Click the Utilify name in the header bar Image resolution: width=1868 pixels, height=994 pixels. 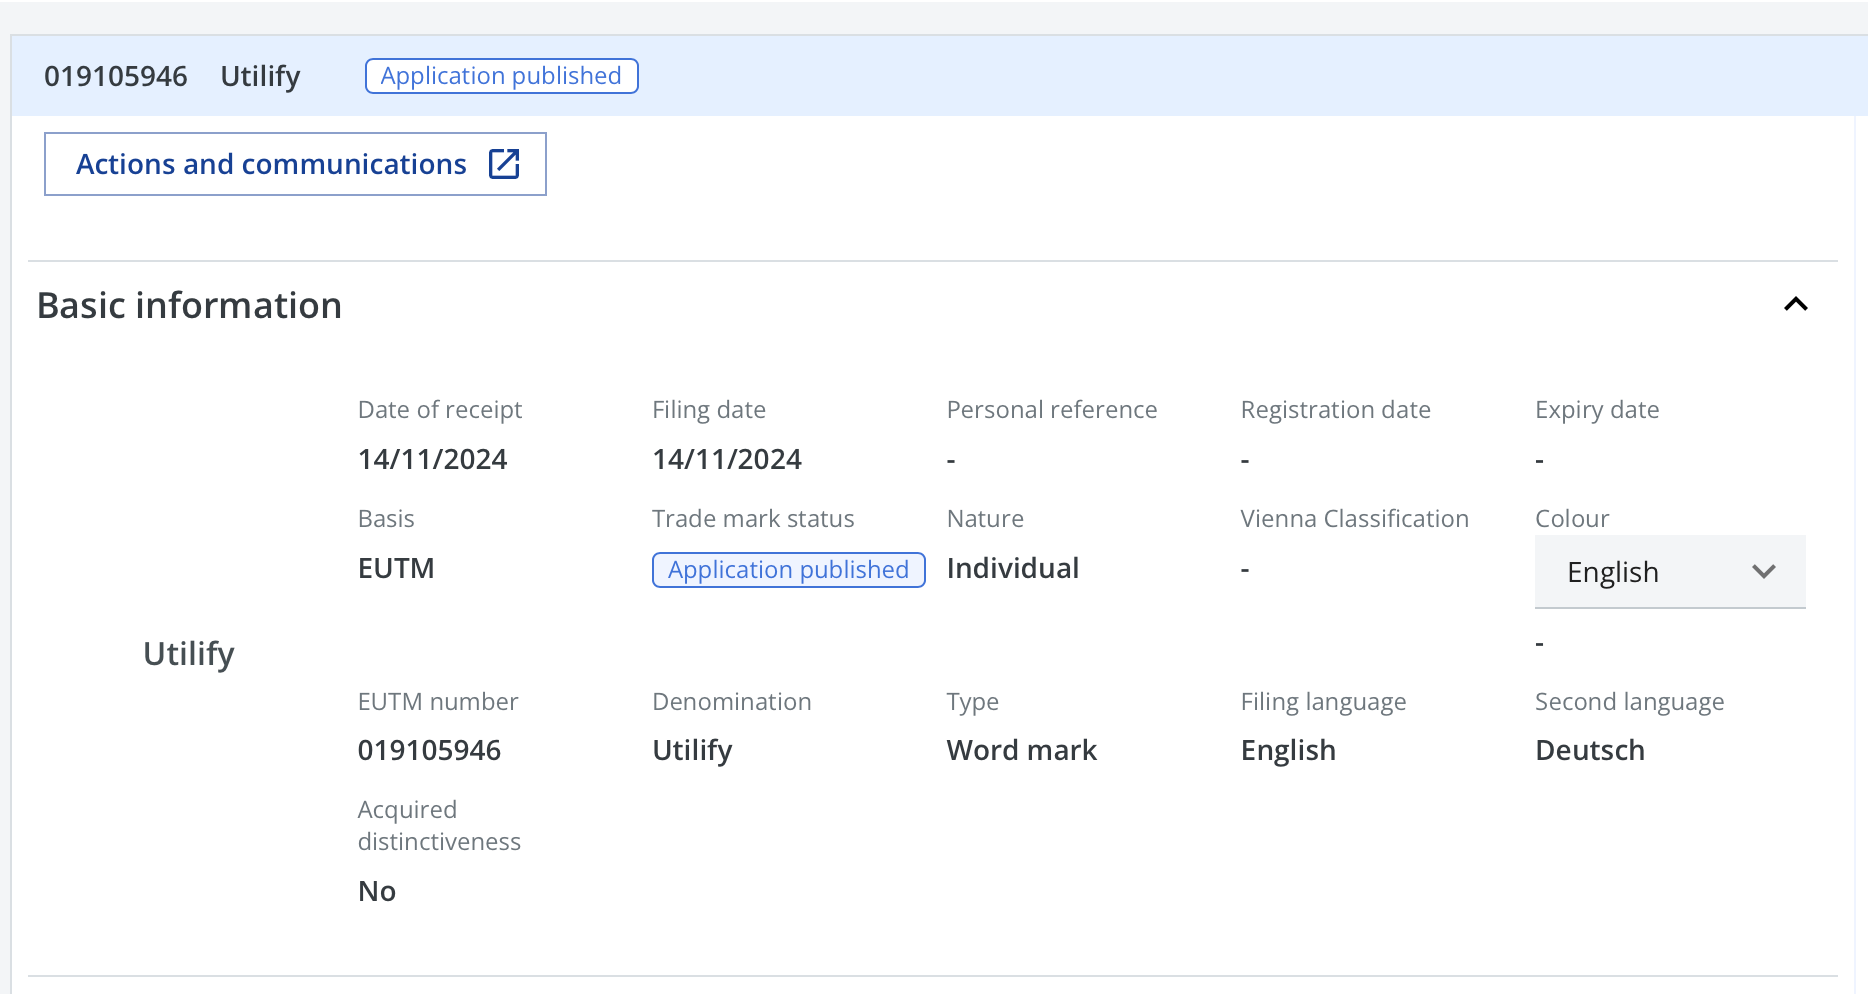coord(260,76)
